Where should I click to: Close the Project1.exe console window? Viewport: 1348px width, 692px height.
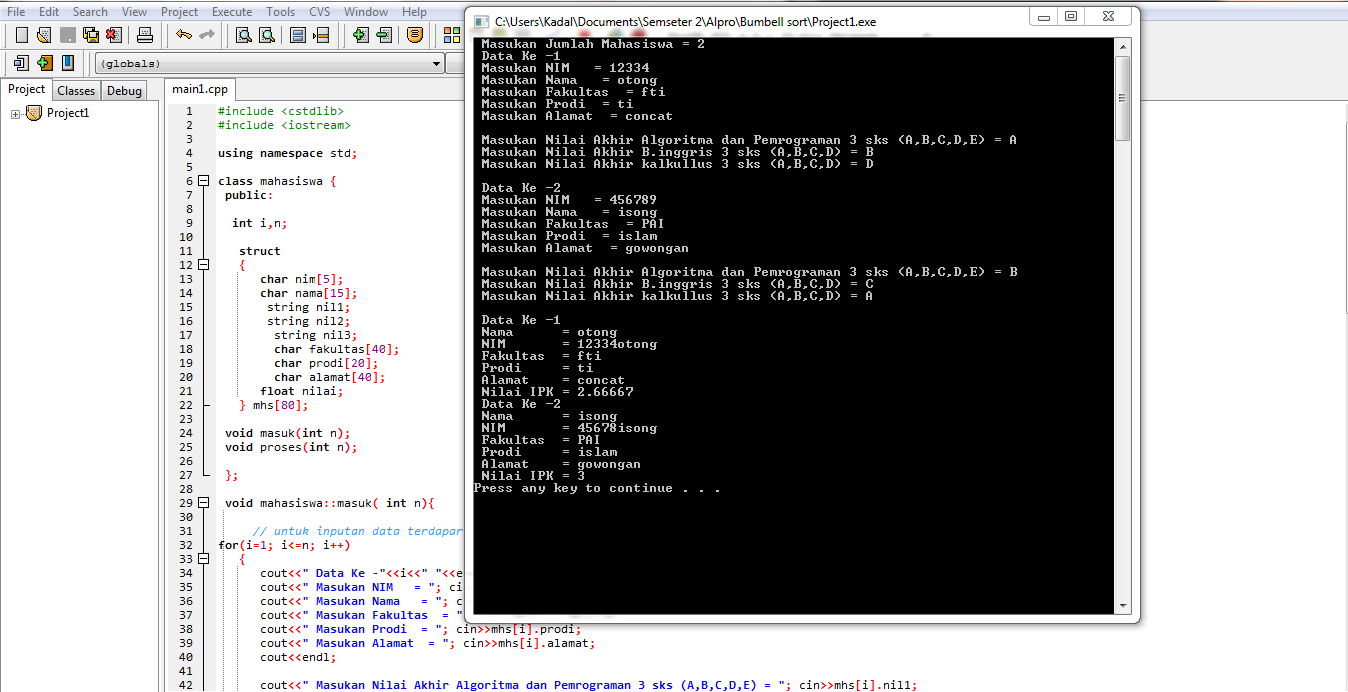click(1108, 16)
